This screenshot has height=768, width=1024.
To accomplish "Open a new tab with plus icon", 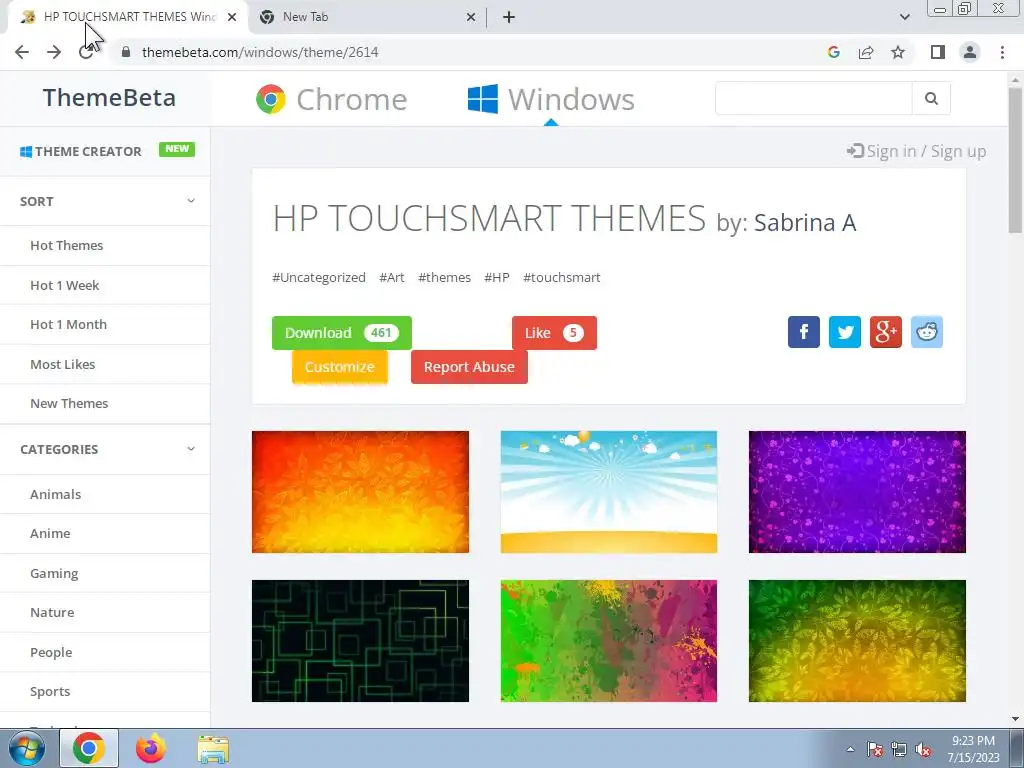I will (509, 17).
